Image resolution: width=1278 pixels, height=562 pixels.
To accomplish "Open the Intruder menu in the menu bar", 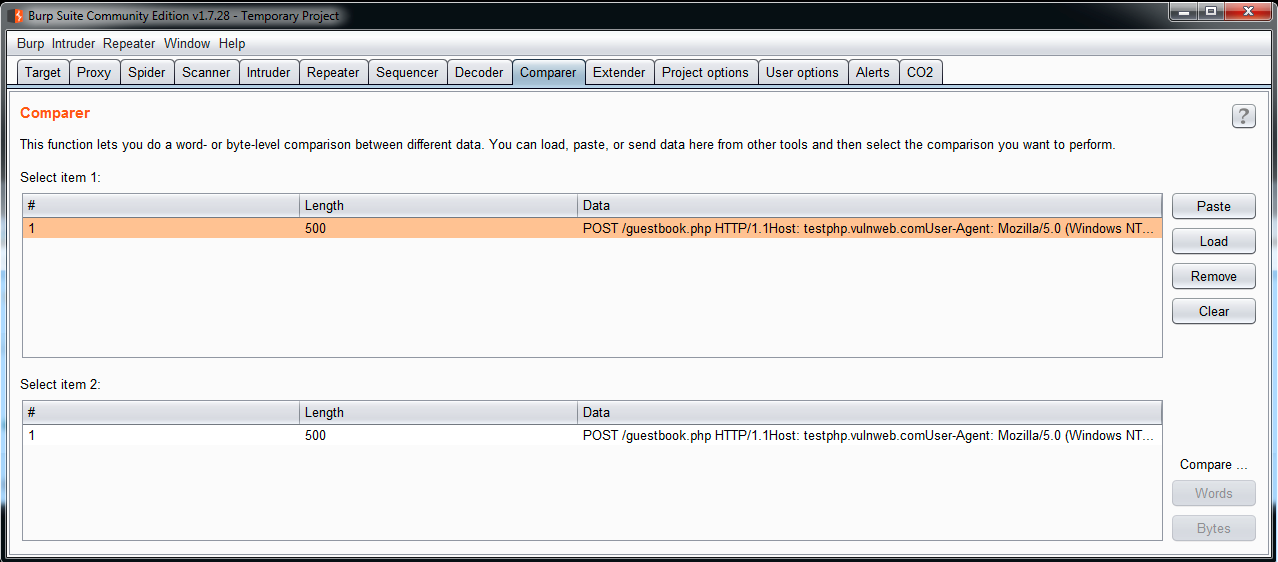I will pyautogui.click(x=73, y=44).
